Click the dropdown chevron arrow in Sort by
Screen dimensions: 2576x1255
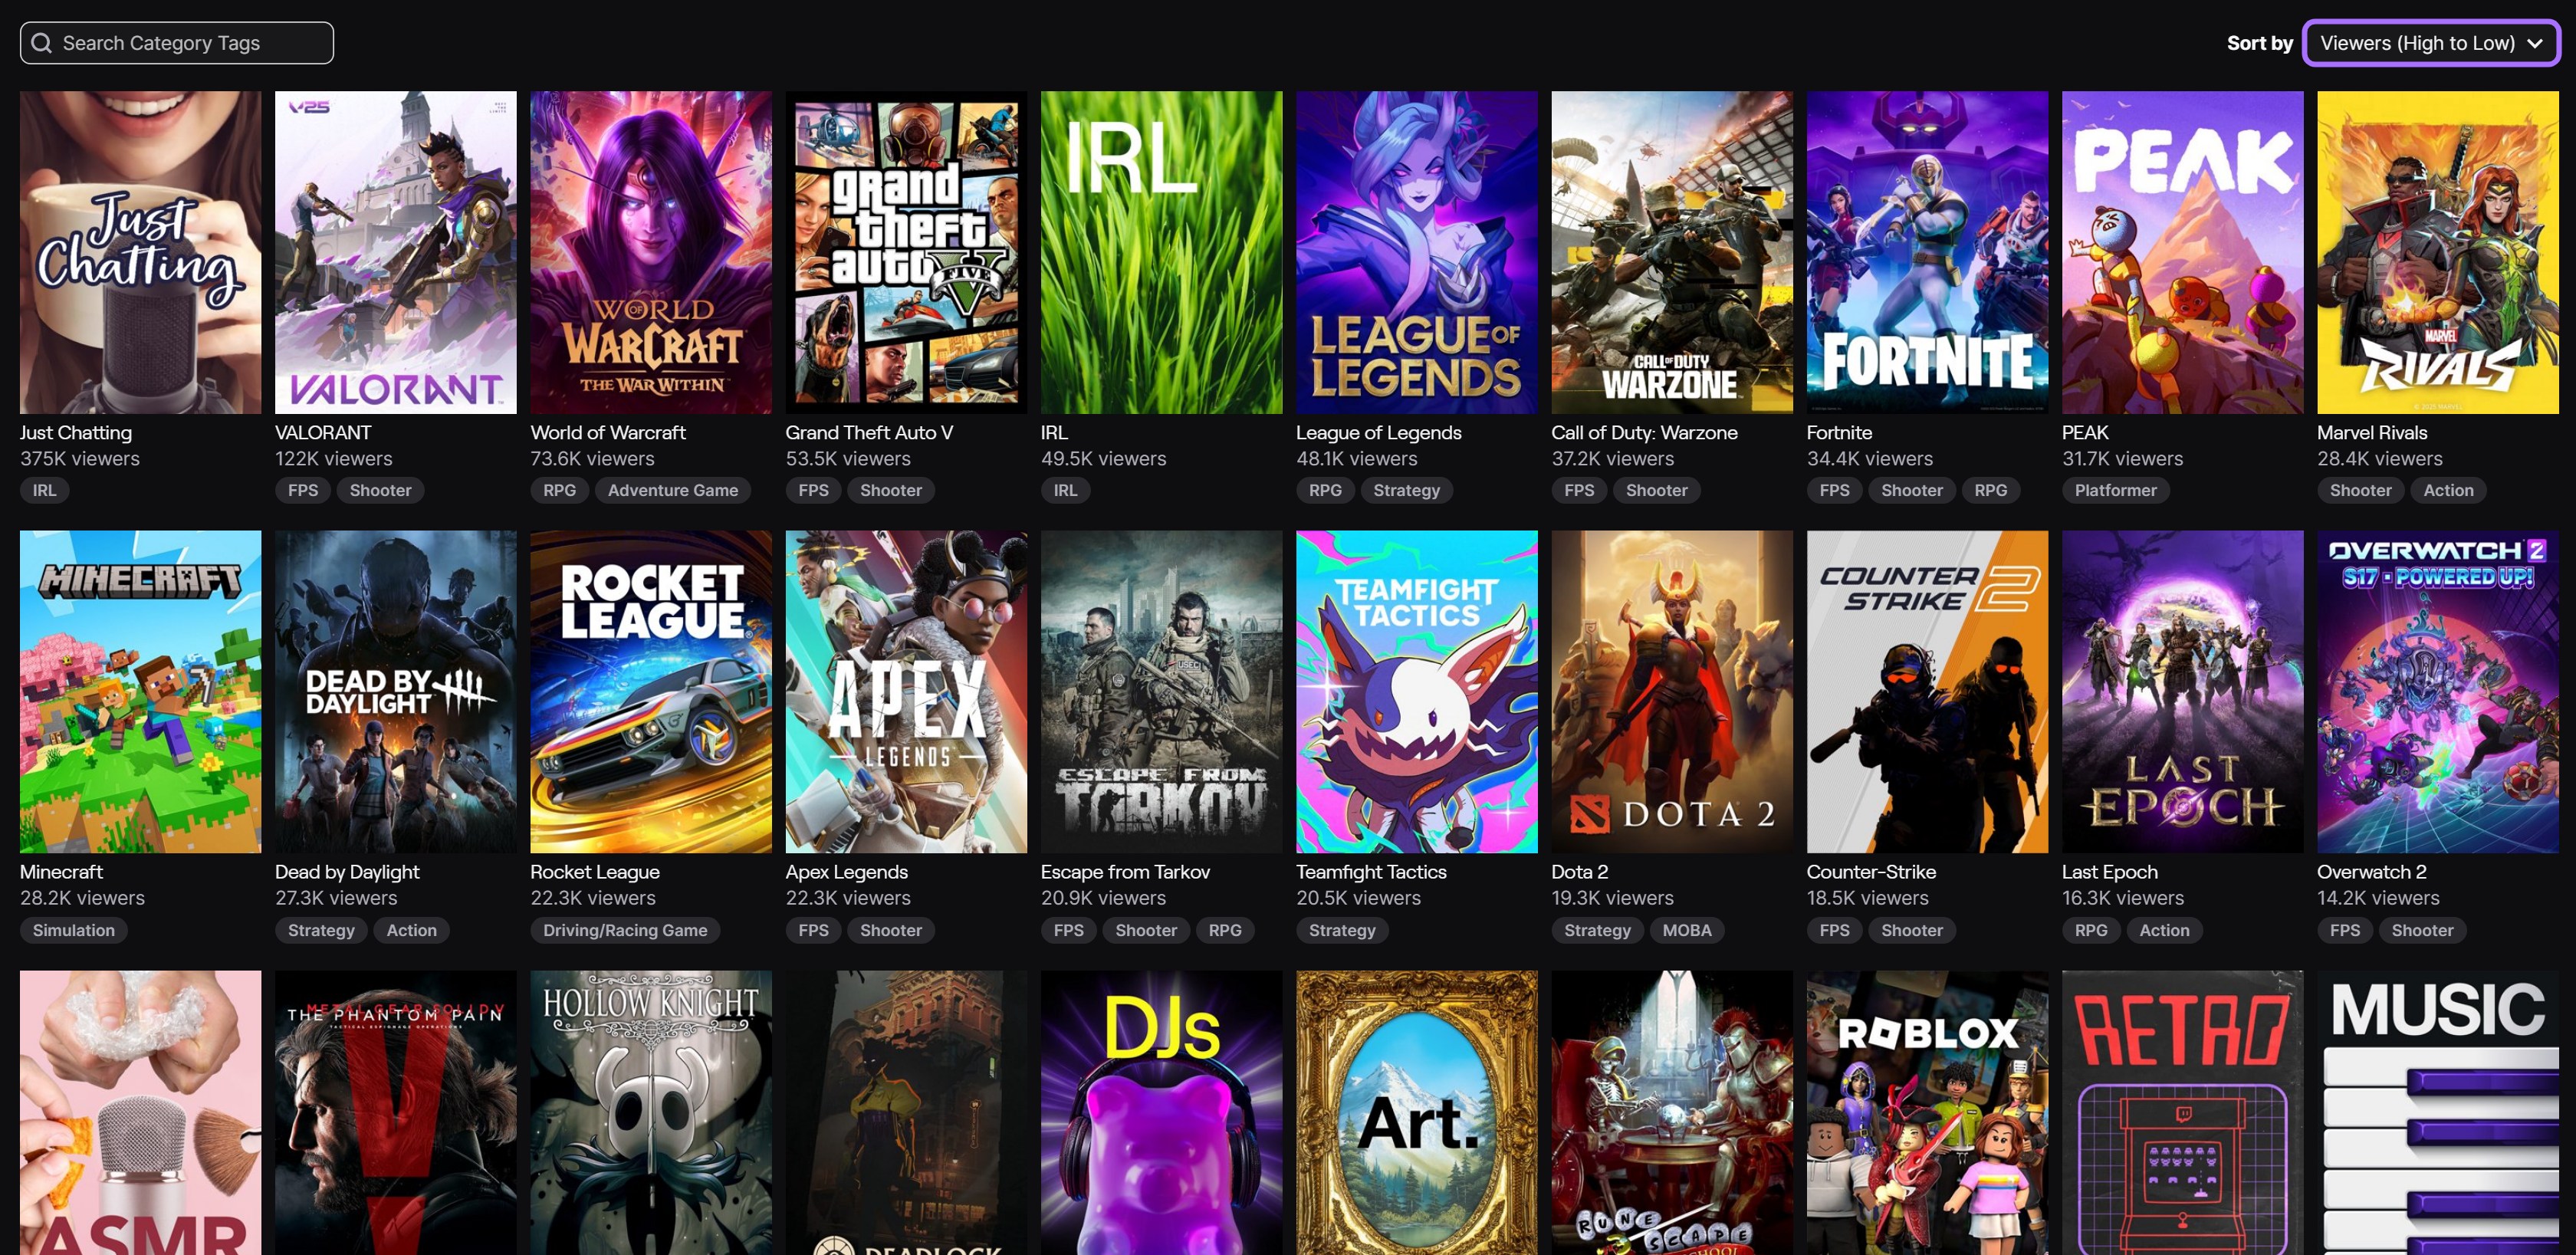pyautogui.click(x=2534, y=43)
